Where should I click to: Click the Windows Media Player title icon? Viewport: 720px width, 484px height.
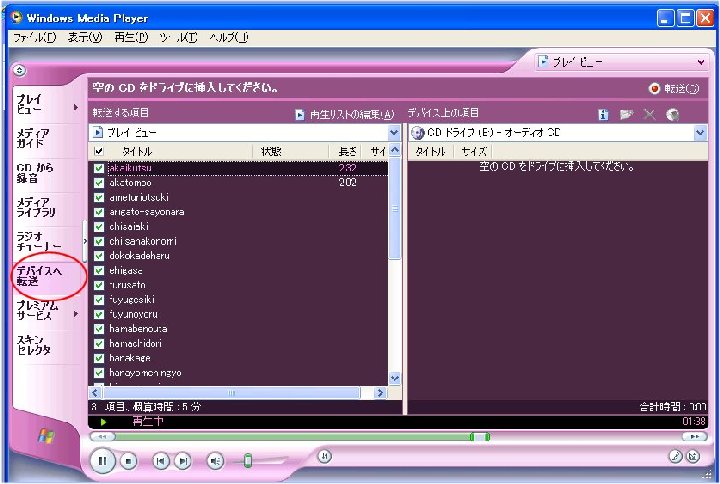17,17
